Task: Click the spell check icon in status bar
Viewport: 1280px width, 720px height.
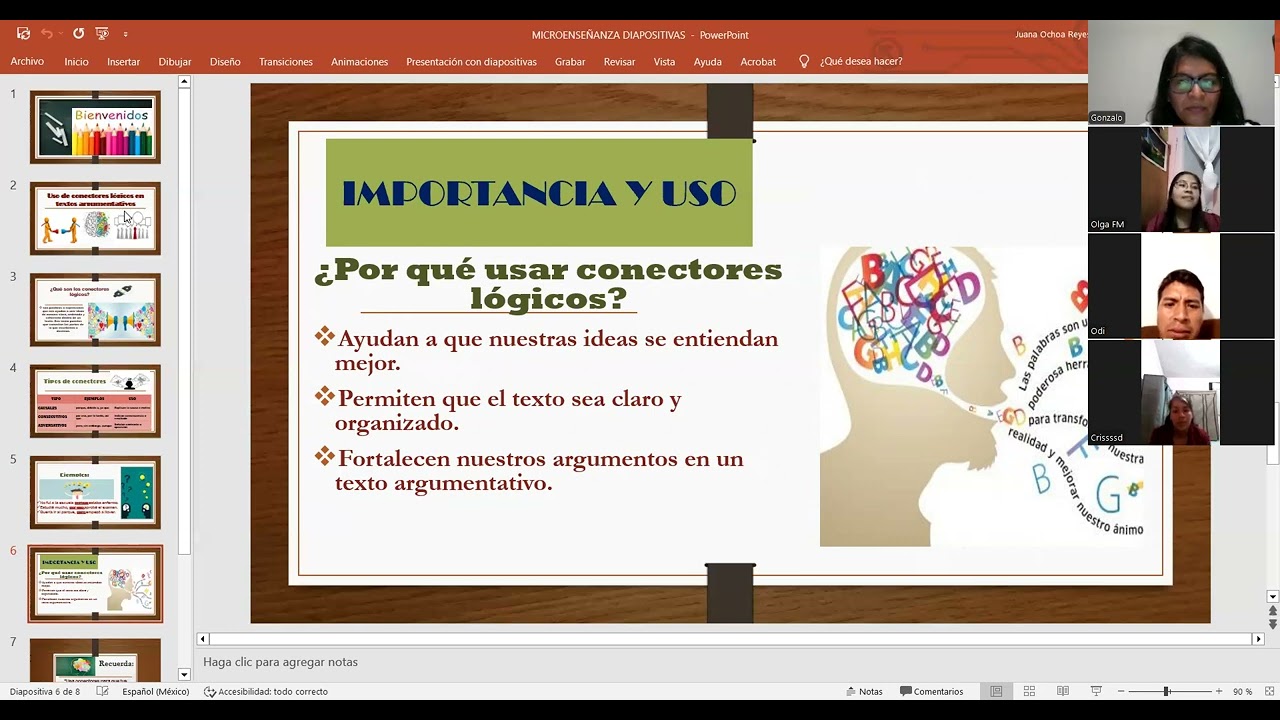Action: coord(102,691)
